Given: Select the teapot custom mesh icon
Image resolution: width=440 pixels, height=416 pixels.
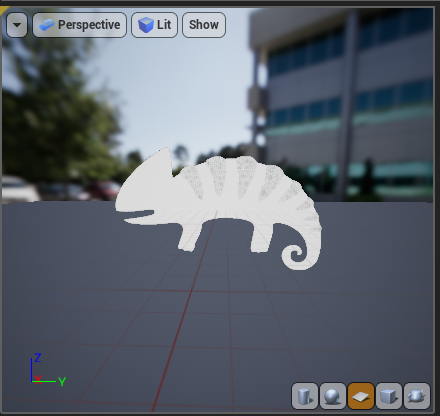Looking at the screenshot, I should point(417,396).
